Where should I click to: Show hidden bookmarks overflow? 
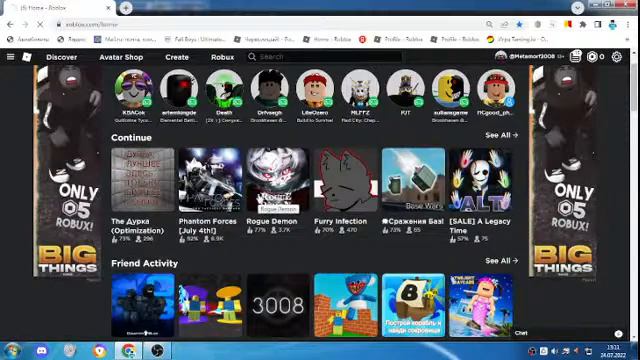click(x=627, y=39)
